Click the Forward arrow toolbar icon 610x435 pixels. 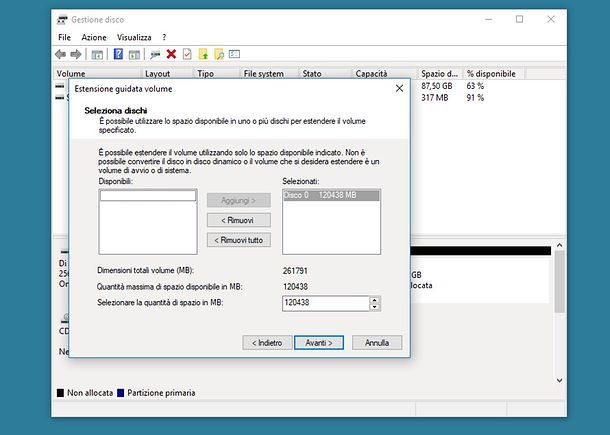76,54
